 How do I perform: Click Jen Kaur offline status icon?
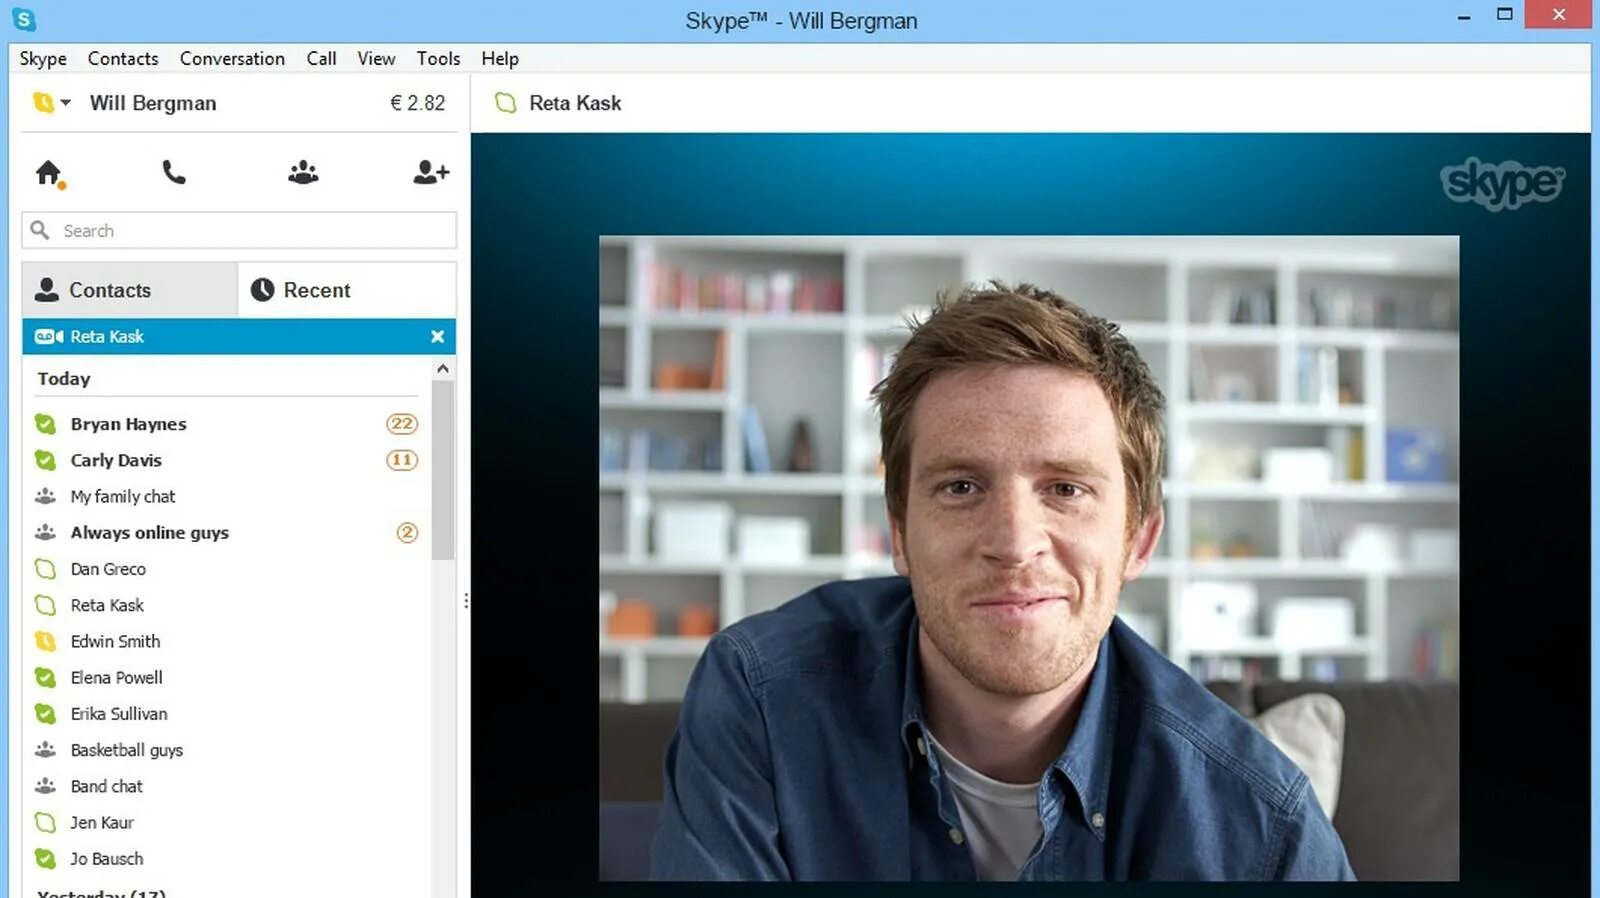pos(45,822)
